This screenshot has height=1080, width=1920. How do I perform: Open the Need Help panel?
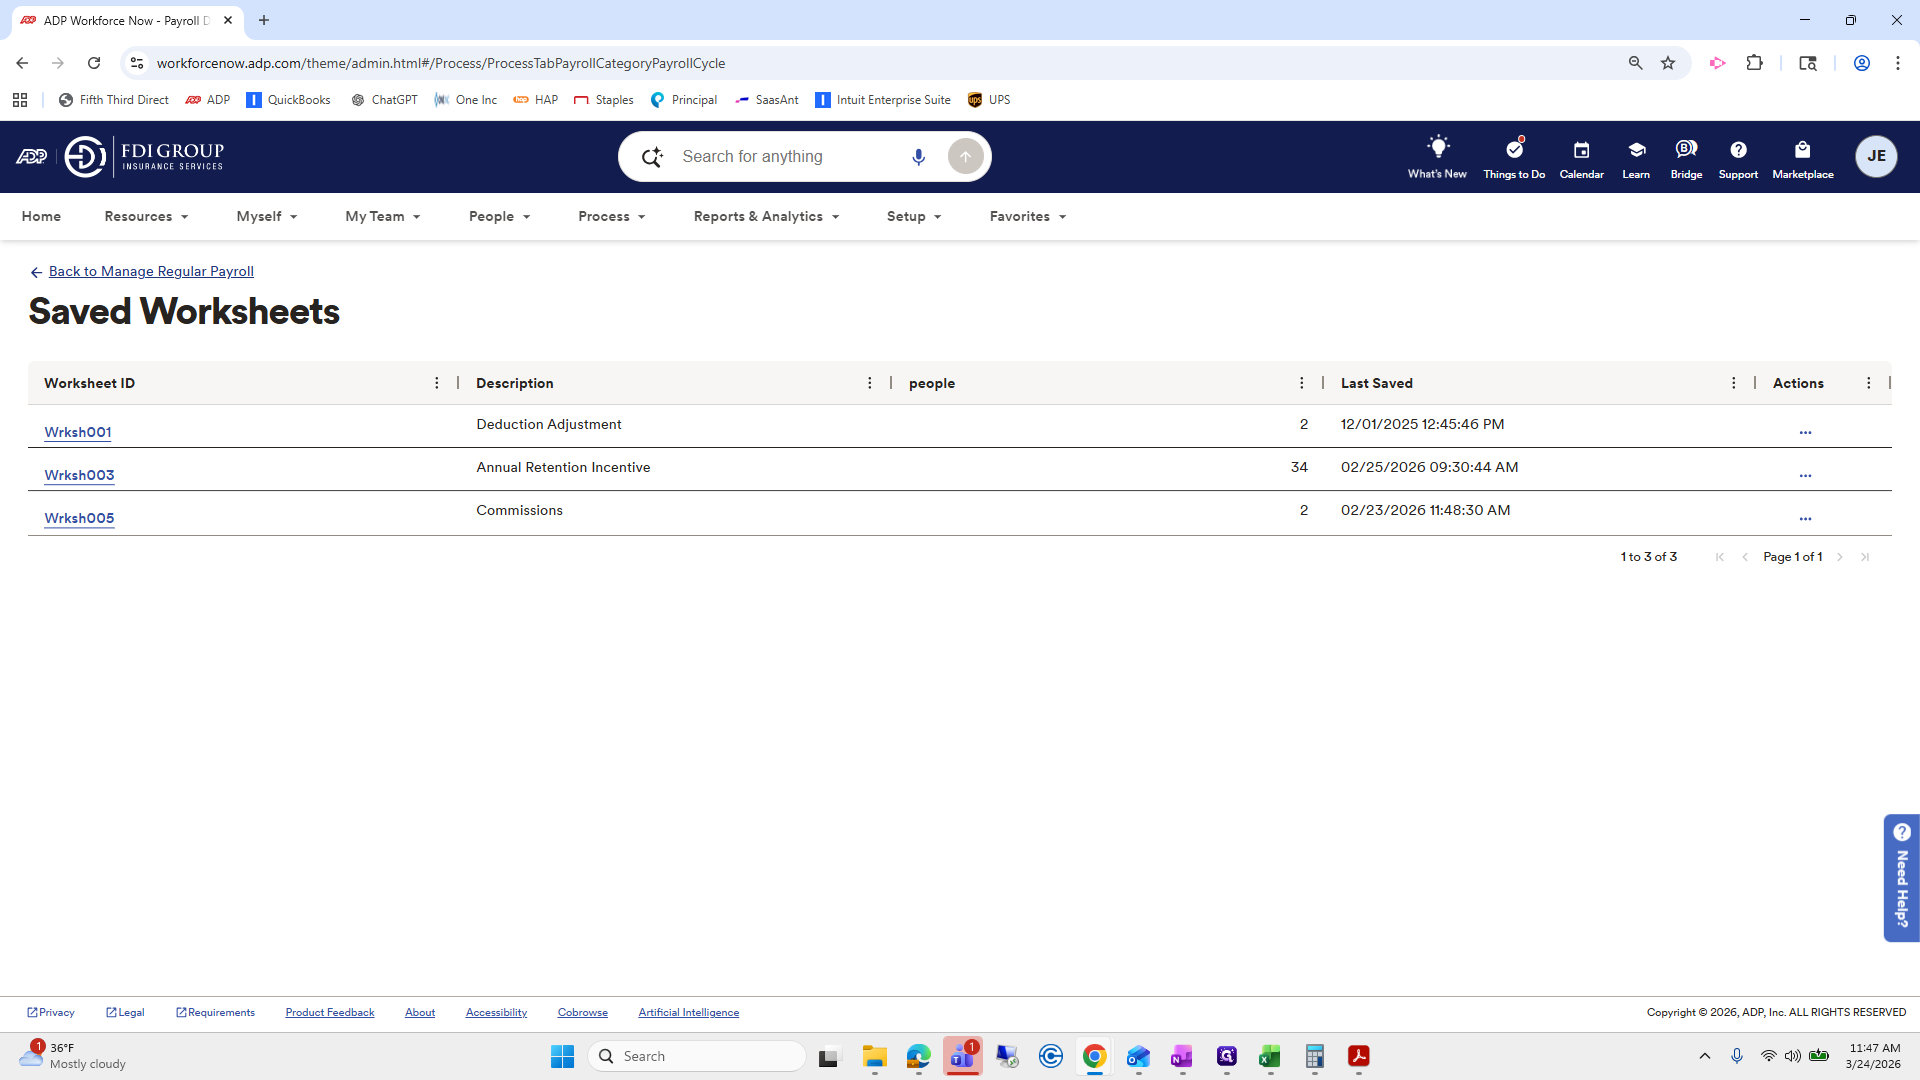point(1901,878)
